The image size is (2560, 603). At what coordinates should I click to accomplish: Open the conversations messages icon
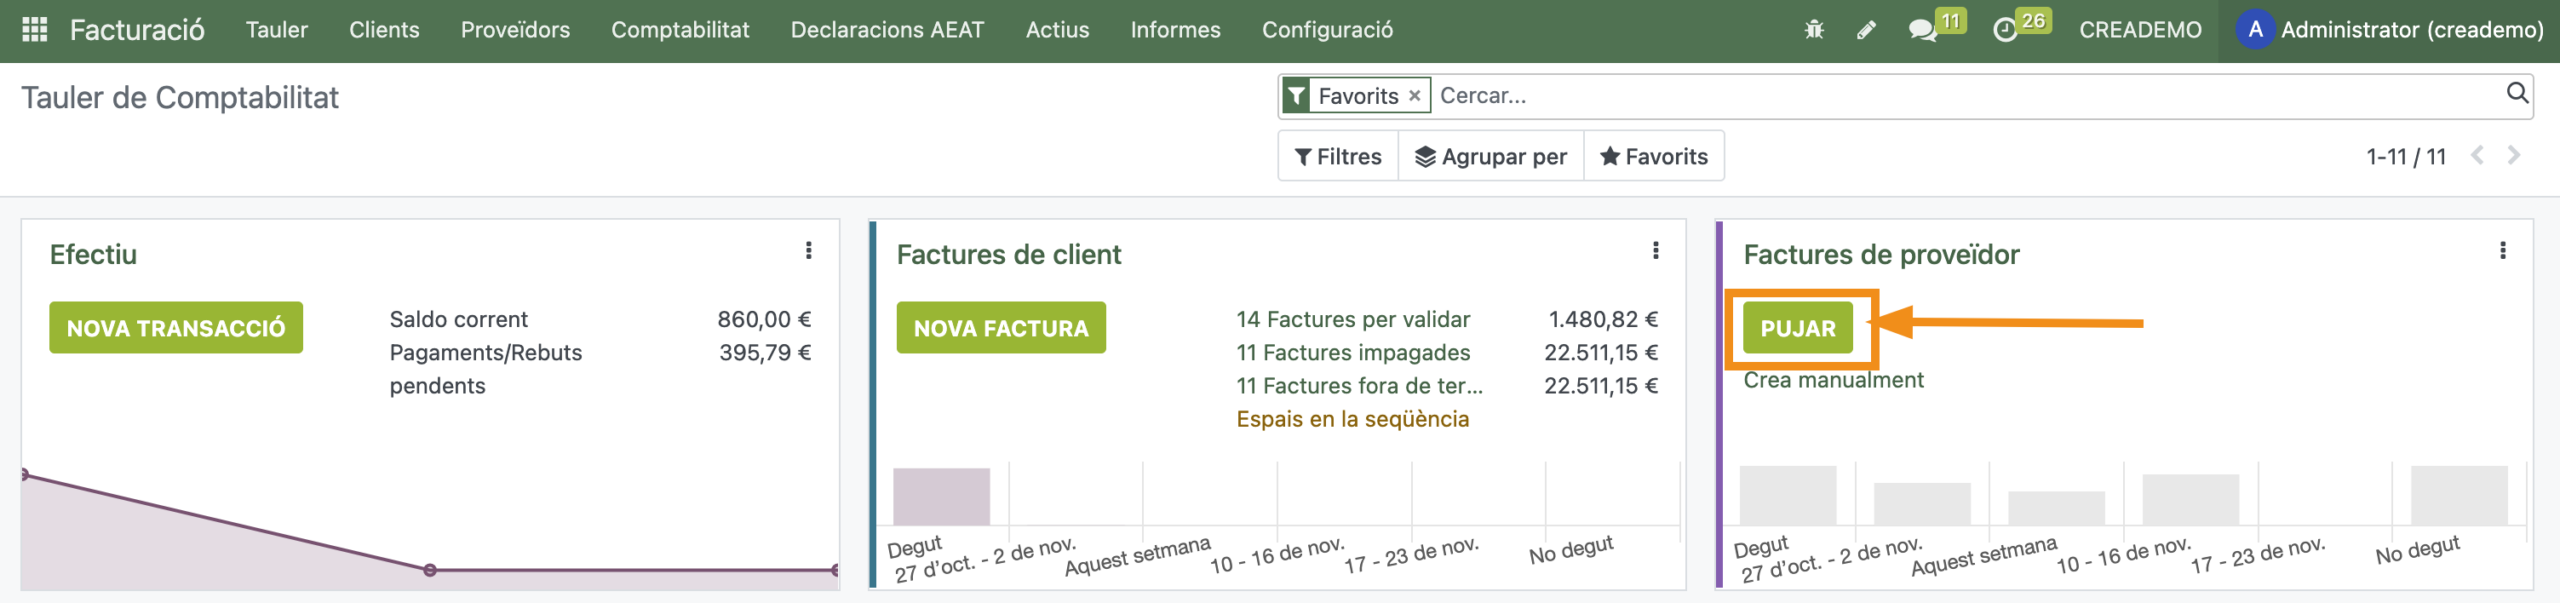click(1922, 30)
